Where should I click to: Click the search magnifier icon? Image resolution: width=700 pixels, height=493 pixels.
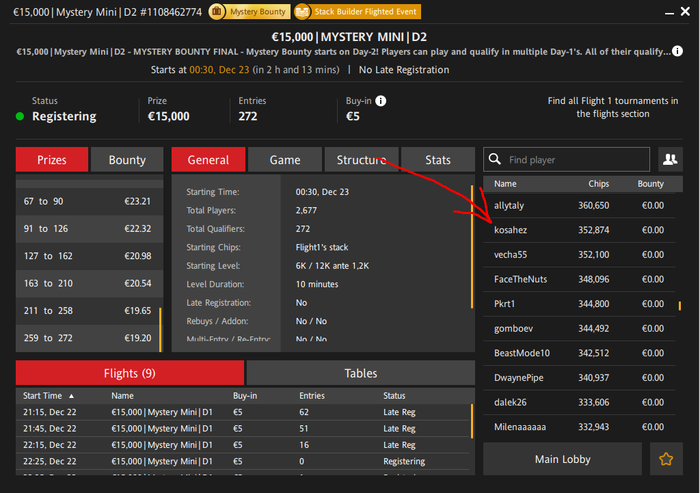click(495, 159)
